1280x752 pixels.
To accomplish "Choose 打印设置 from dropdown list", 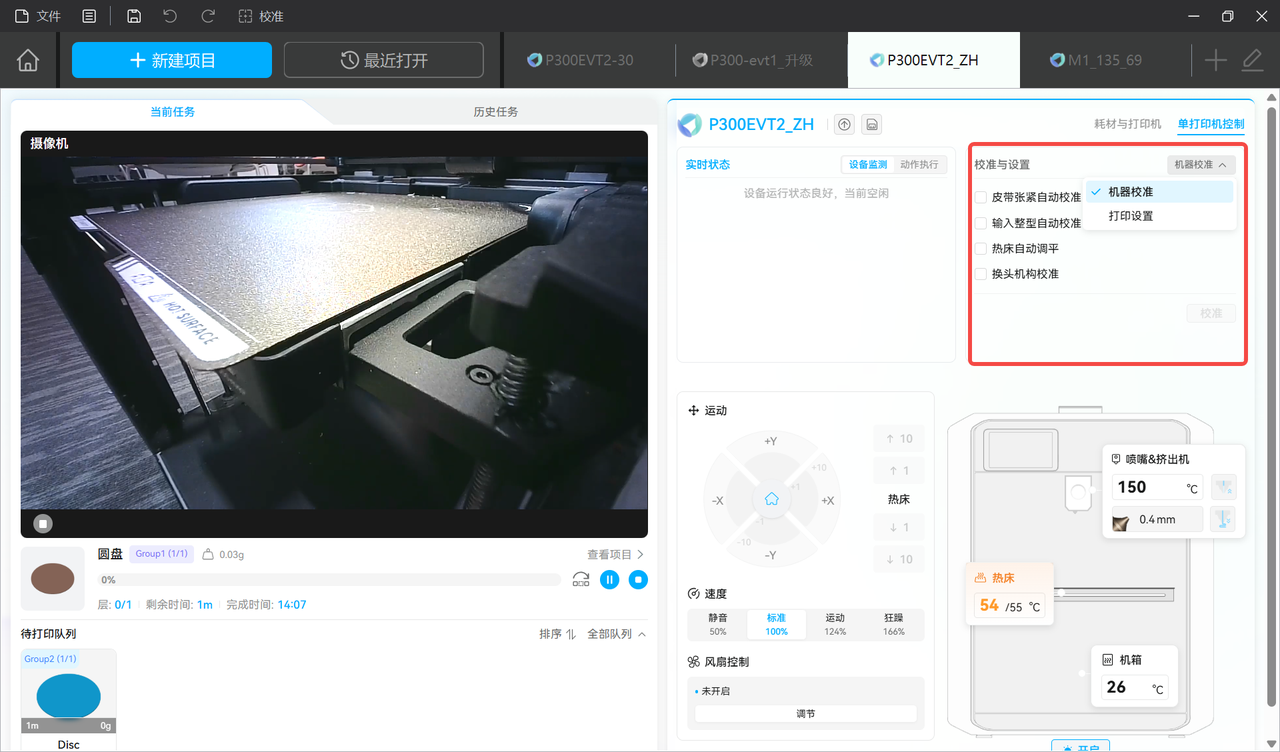I will 1160,216.
